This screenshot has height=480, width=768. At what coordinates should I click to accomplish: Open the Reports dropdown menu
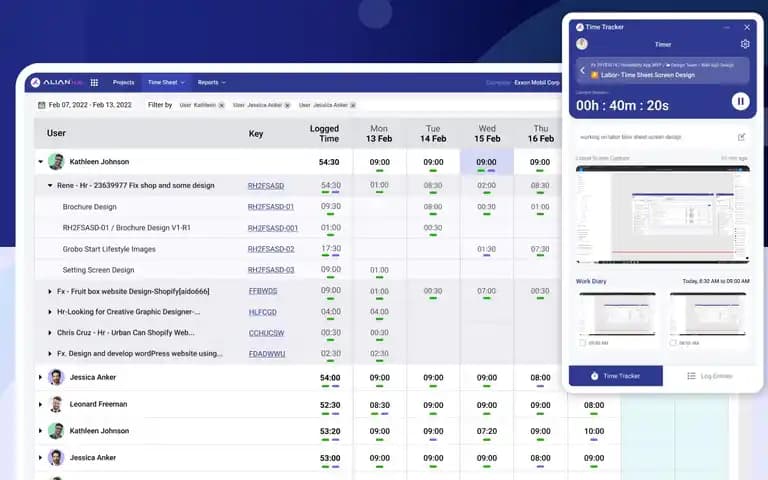[x=212, y=82]
